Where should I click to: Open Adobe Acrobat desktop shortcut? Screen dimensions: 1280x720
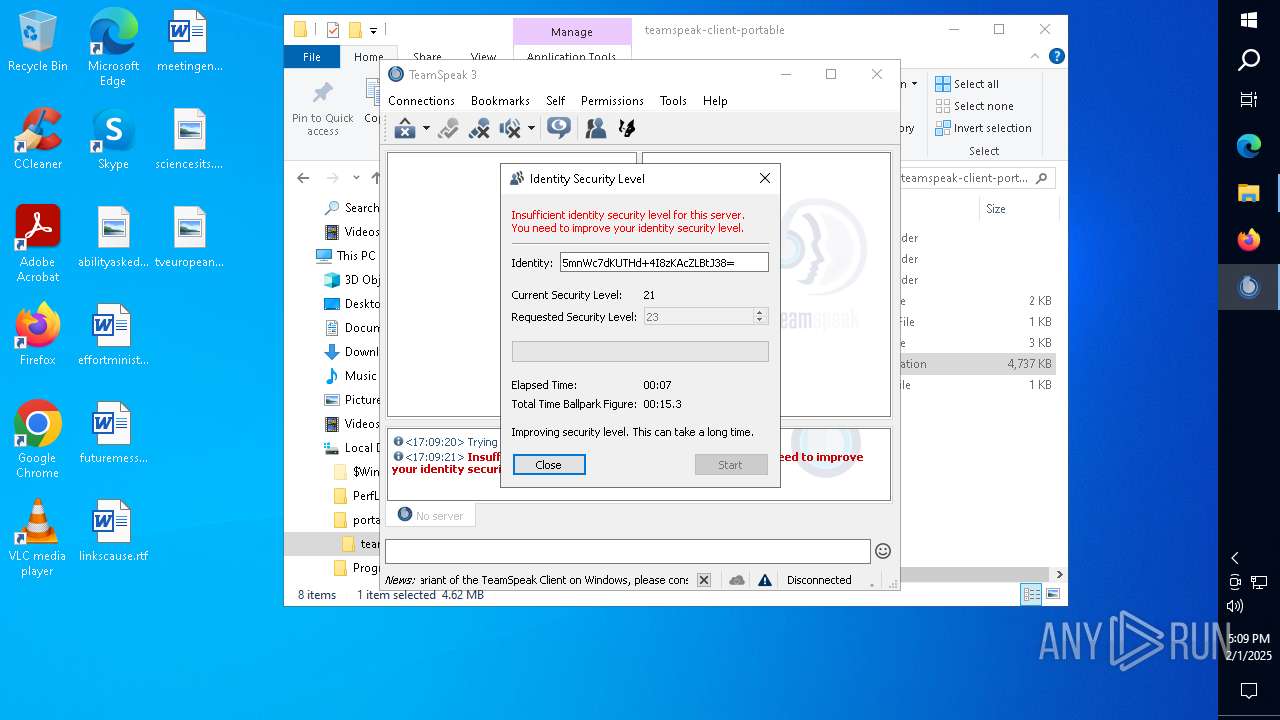(x=38, y=244)
